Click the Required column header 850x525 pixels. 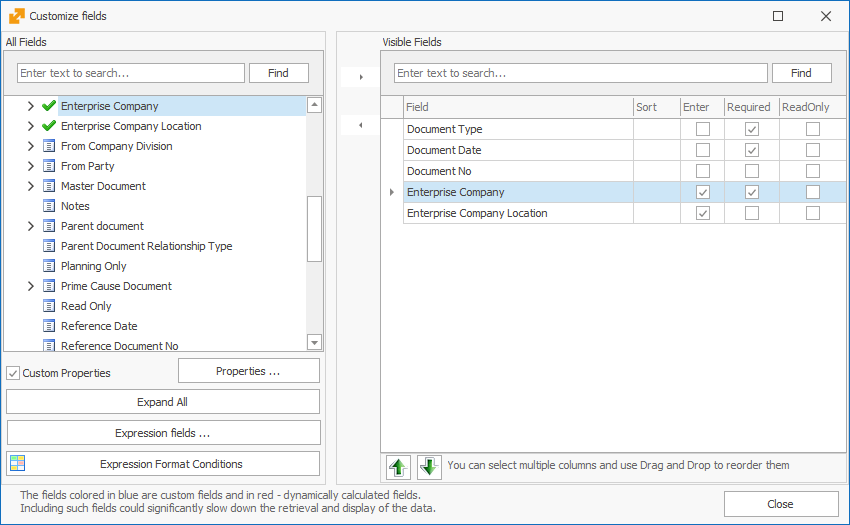(x=752, y=107)
